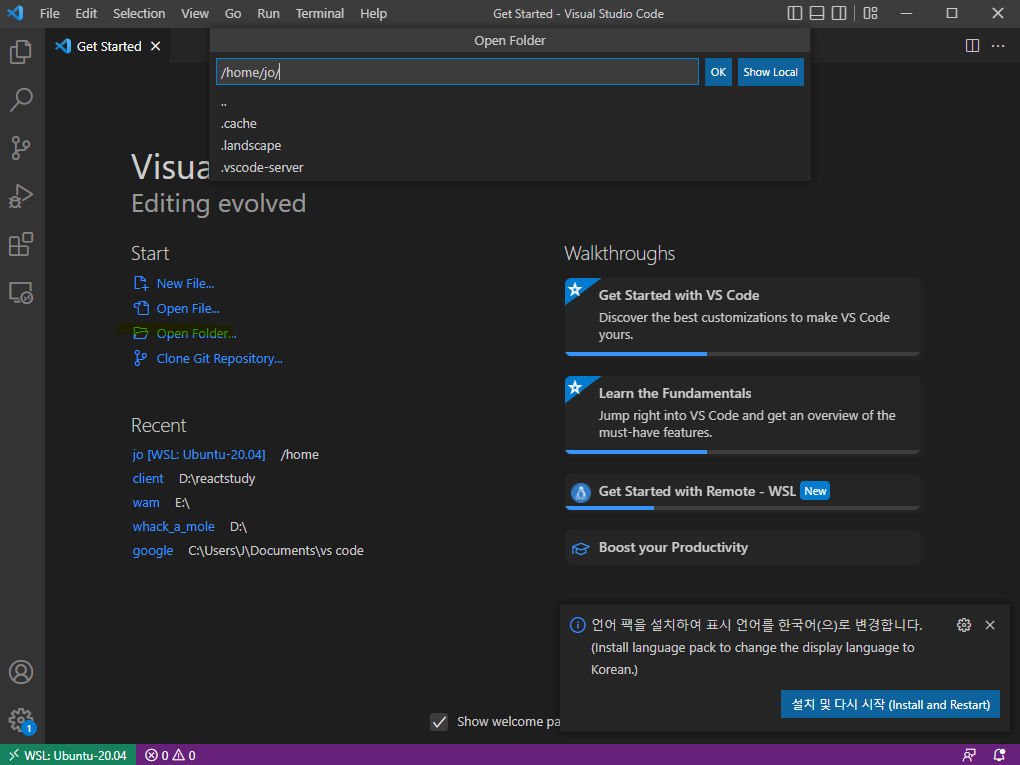Split the editor right

pyautogui.click(x=973, y=46)
